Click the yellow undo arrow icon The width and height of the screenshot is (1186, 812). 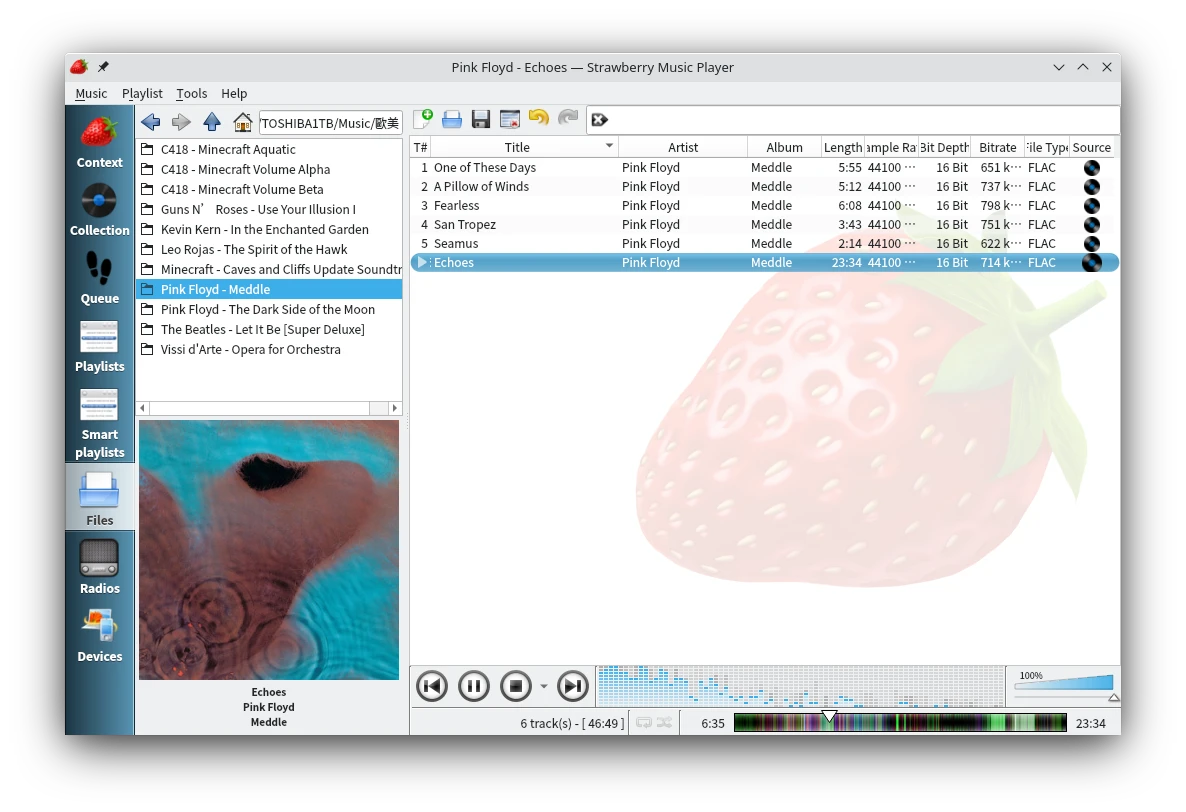point(539,119)
